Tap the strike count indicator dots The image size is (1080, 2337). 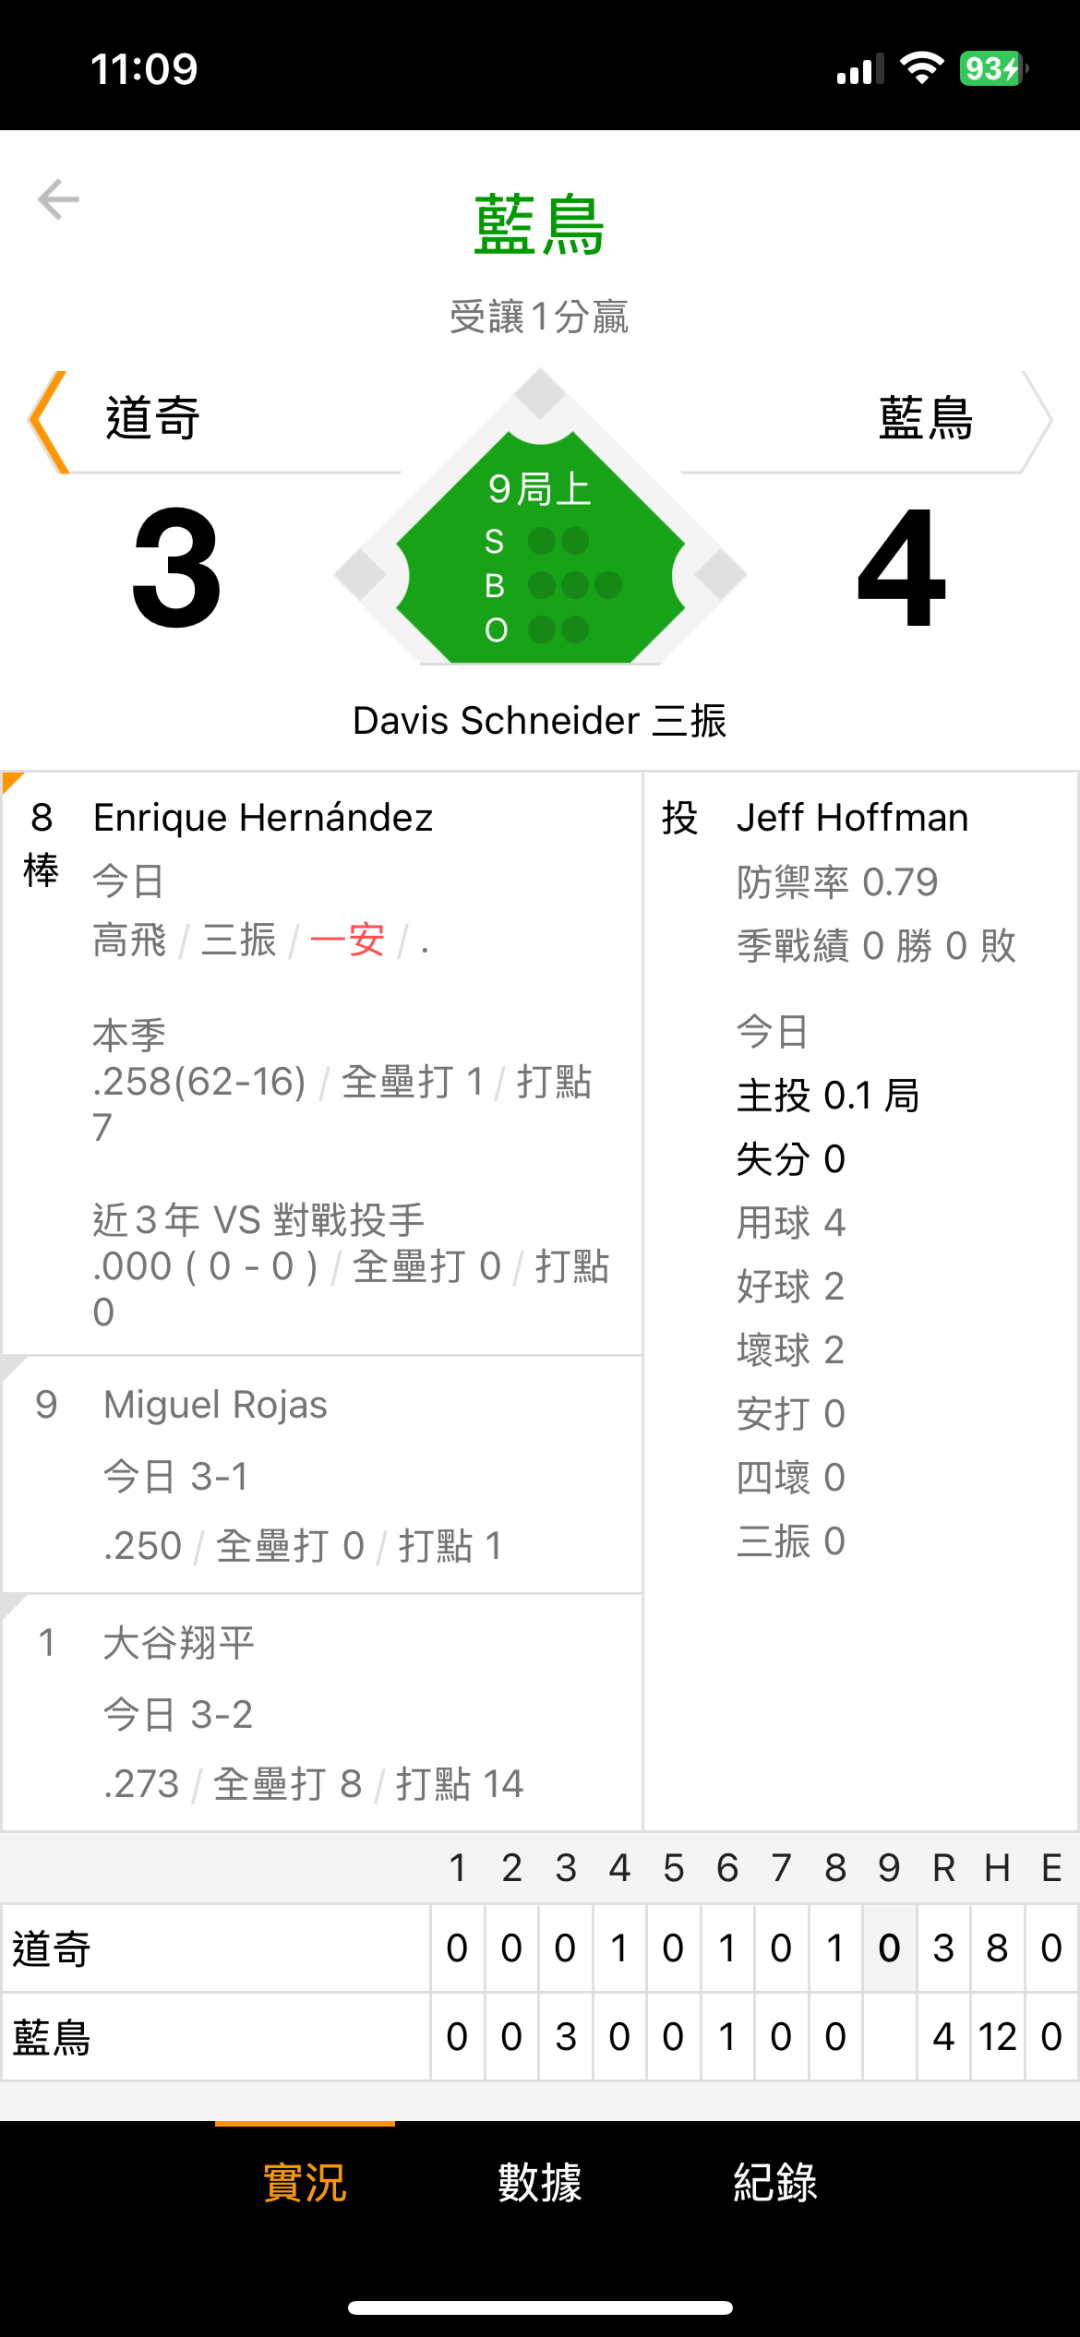[x=558, y=541]
